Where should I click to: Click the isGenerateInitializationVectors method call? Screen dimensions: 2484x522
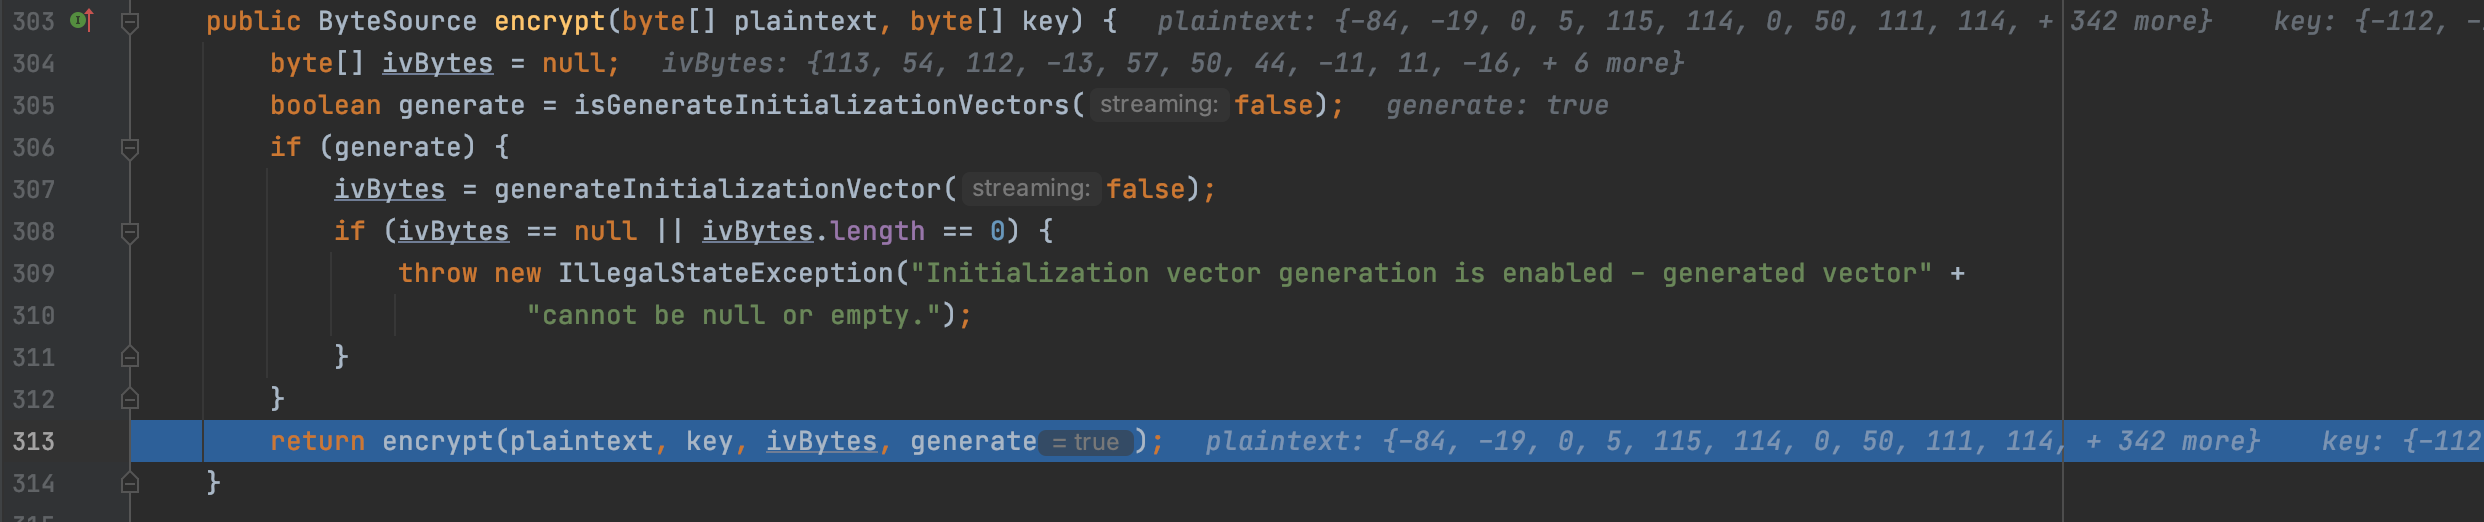coord(820,105)
